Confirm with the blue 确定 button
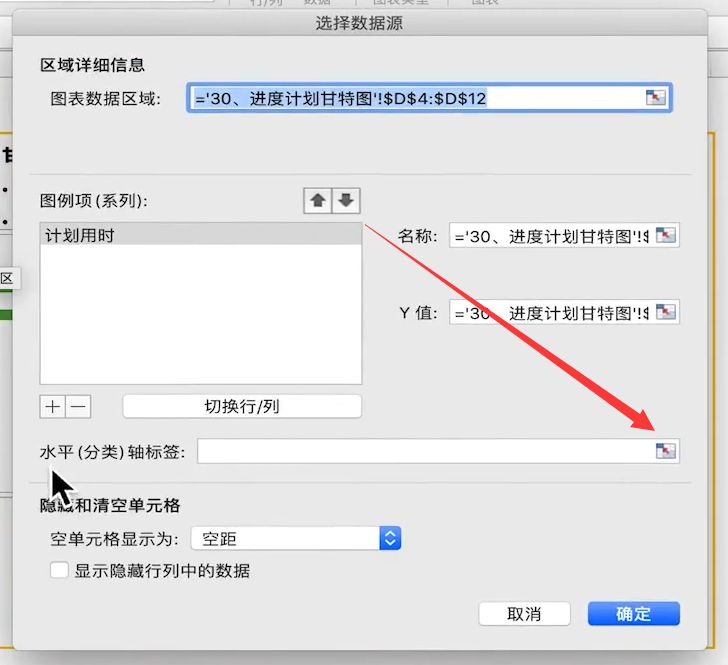This screenshot has height=665, width=728. (x=634, y=614)
